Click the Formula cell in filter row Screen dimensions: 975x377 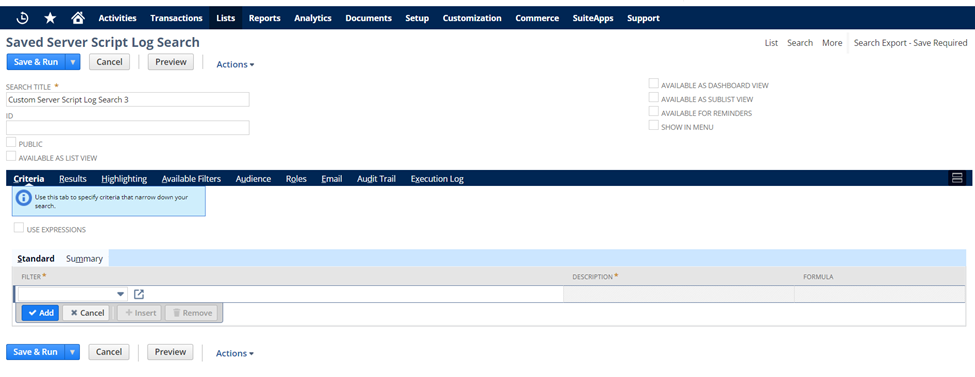click(880, 294)
